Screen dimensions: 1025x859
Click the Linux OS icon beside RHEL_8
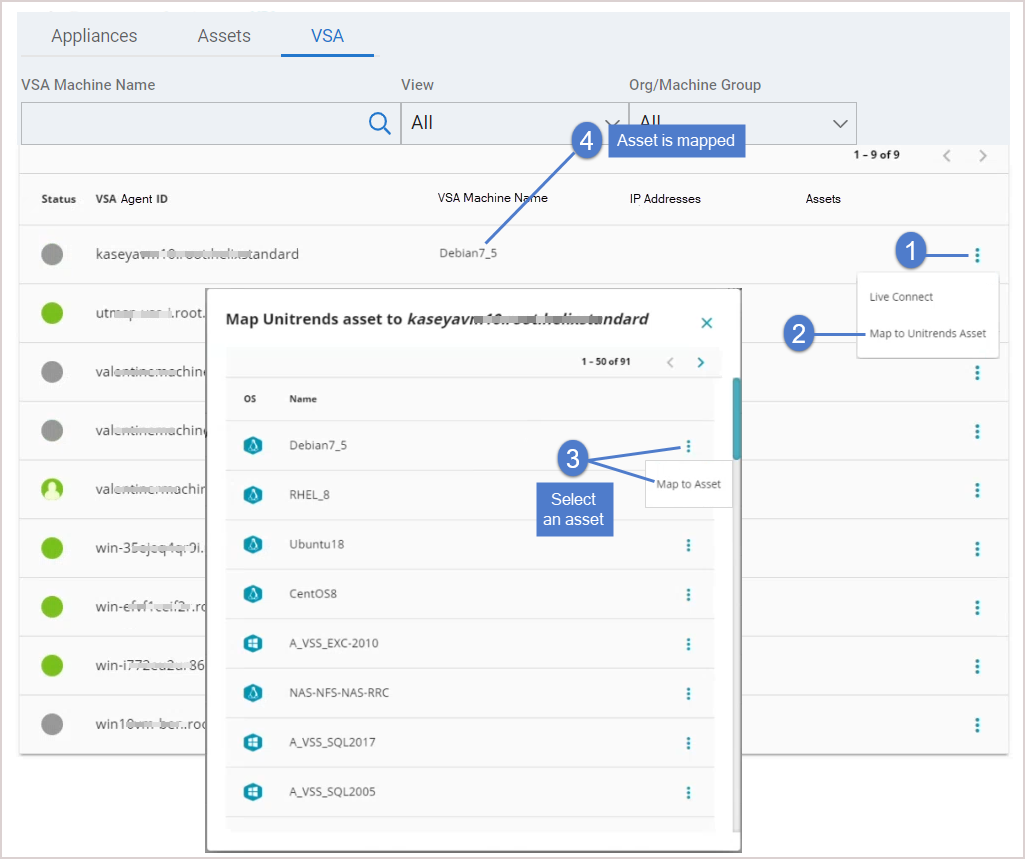point(253,495)
